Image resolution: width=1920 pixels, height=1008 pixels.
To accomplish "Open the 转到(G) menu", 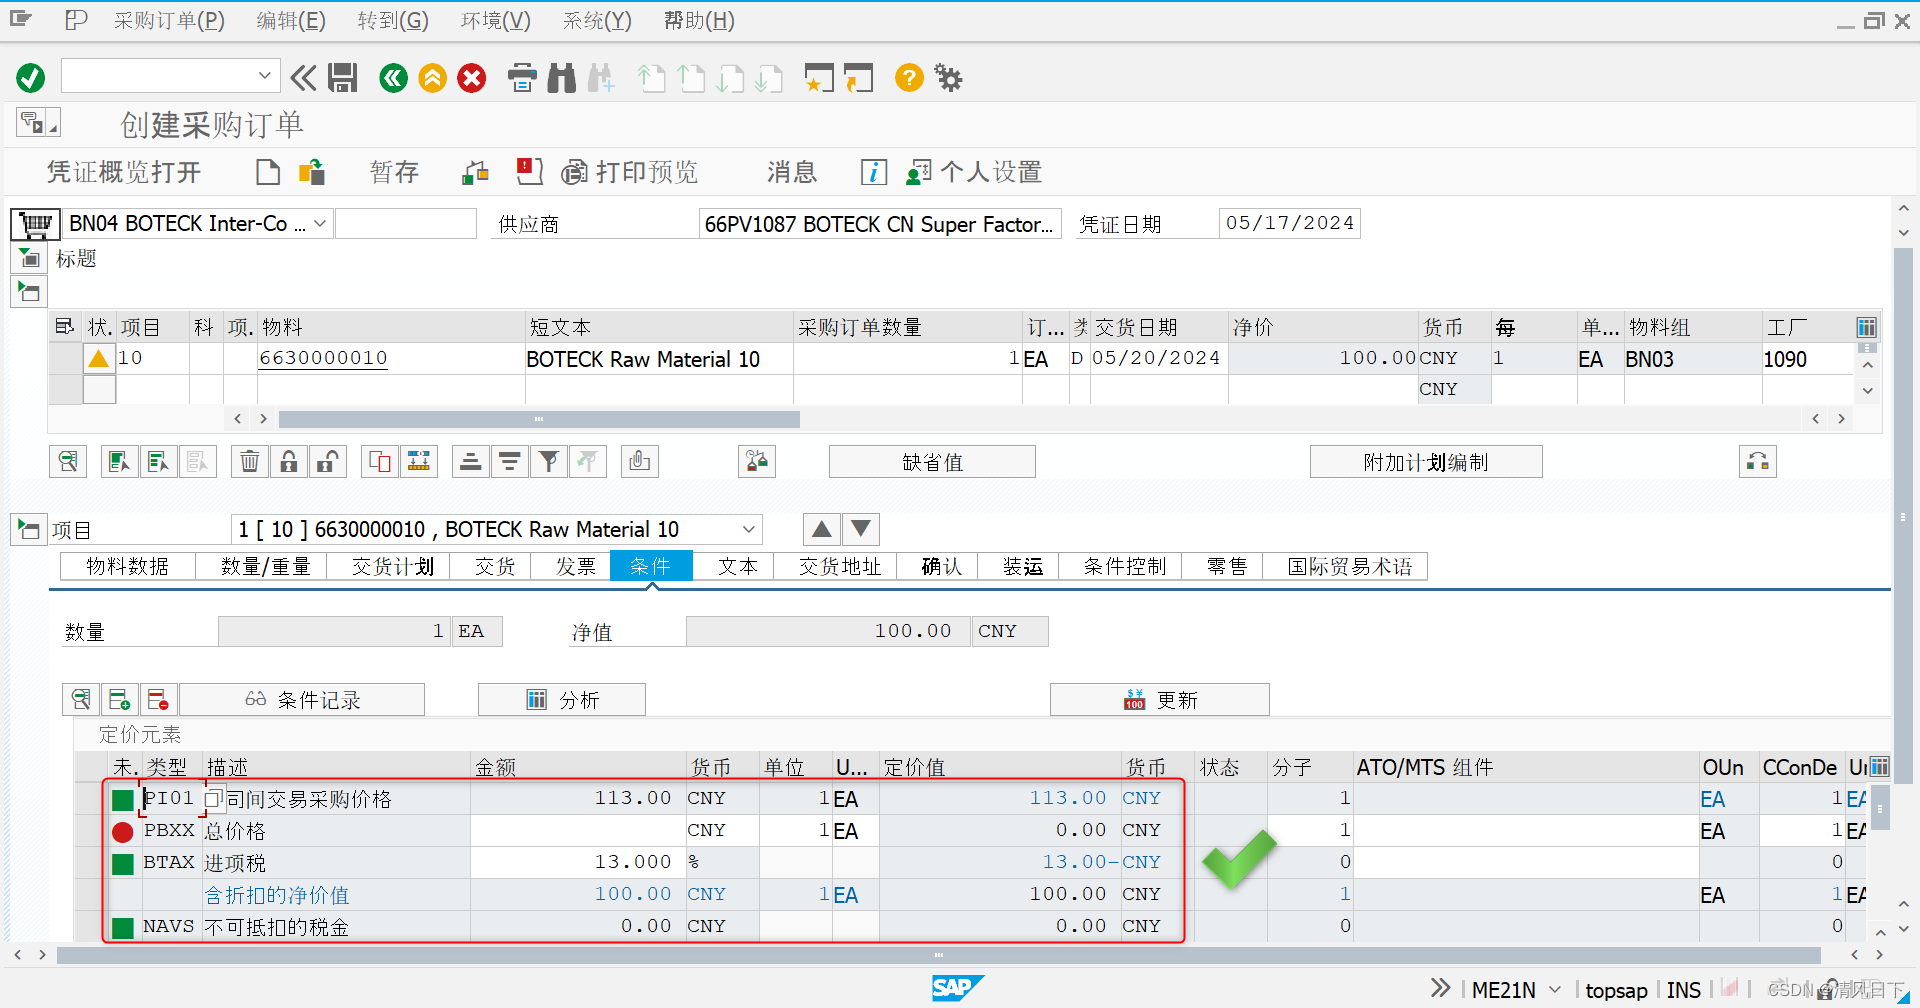I will 392,20.
